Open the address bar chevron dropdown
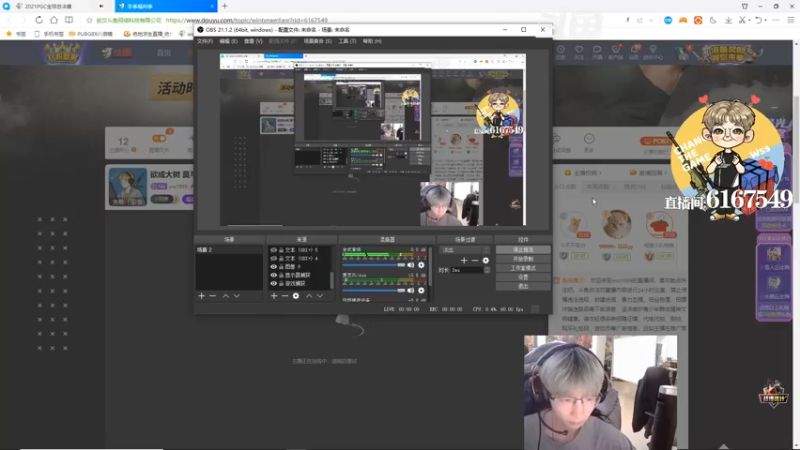This screenshot has height=450, width=800. pos(651,20)
